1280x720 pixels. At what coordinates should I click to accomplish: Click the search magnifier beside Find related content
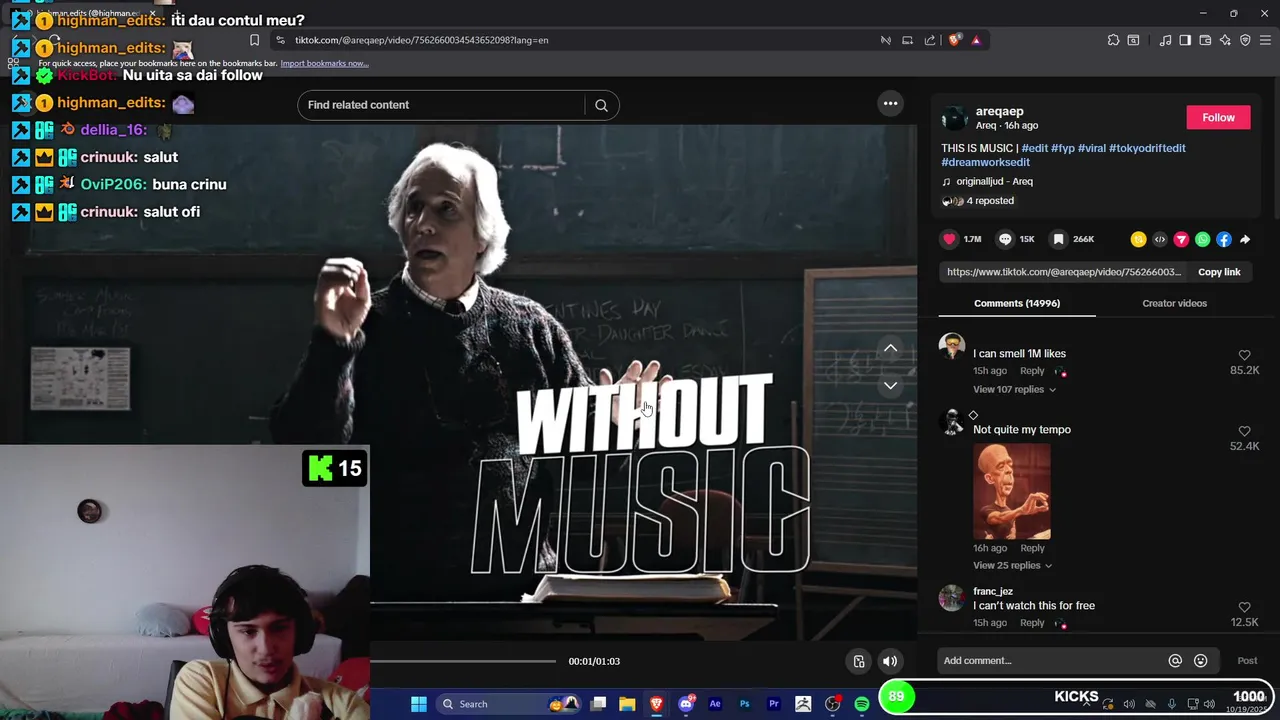pyautogui.click(x=601, y=105)
